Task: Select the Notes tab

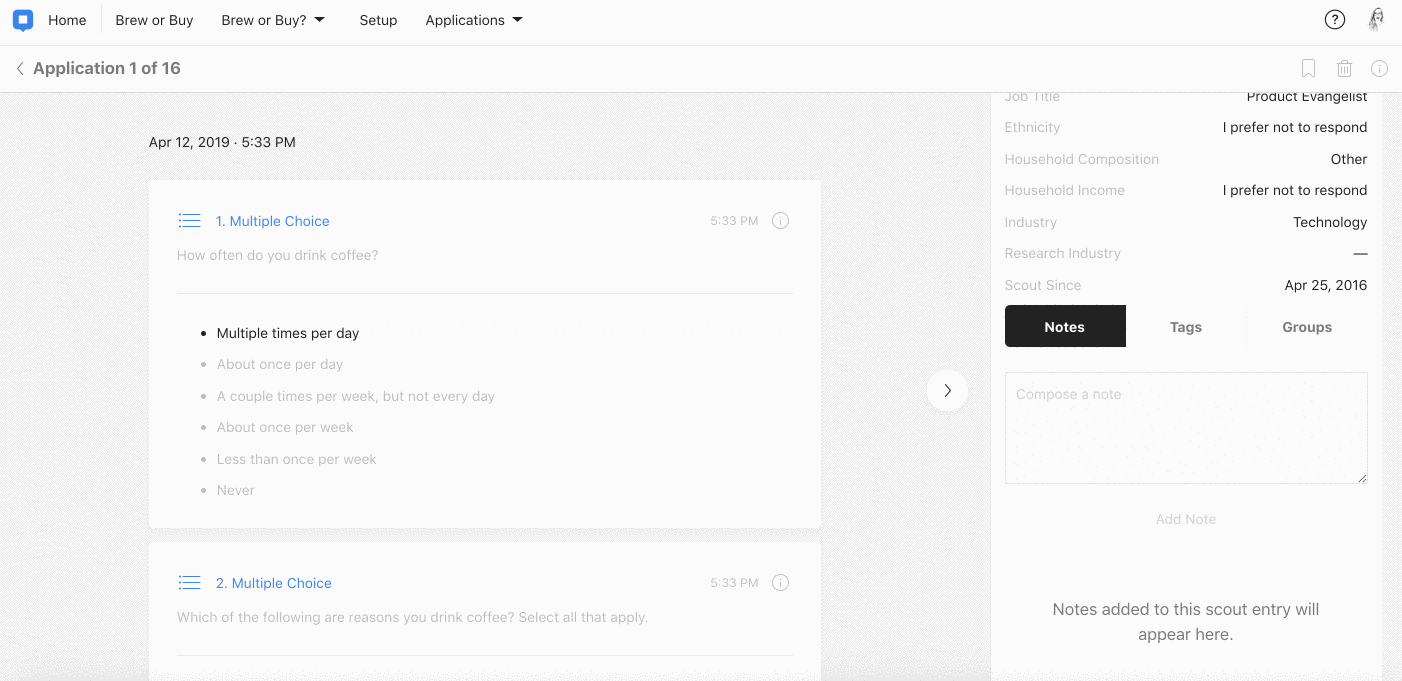Action: (1065, 327)
